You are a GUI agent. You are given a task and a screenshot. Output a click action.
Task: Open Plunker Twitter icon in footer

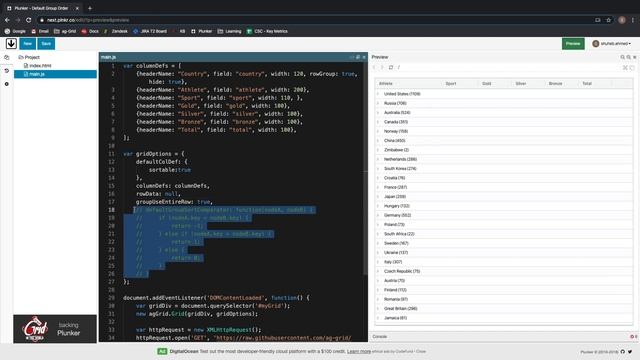[630, 351]
